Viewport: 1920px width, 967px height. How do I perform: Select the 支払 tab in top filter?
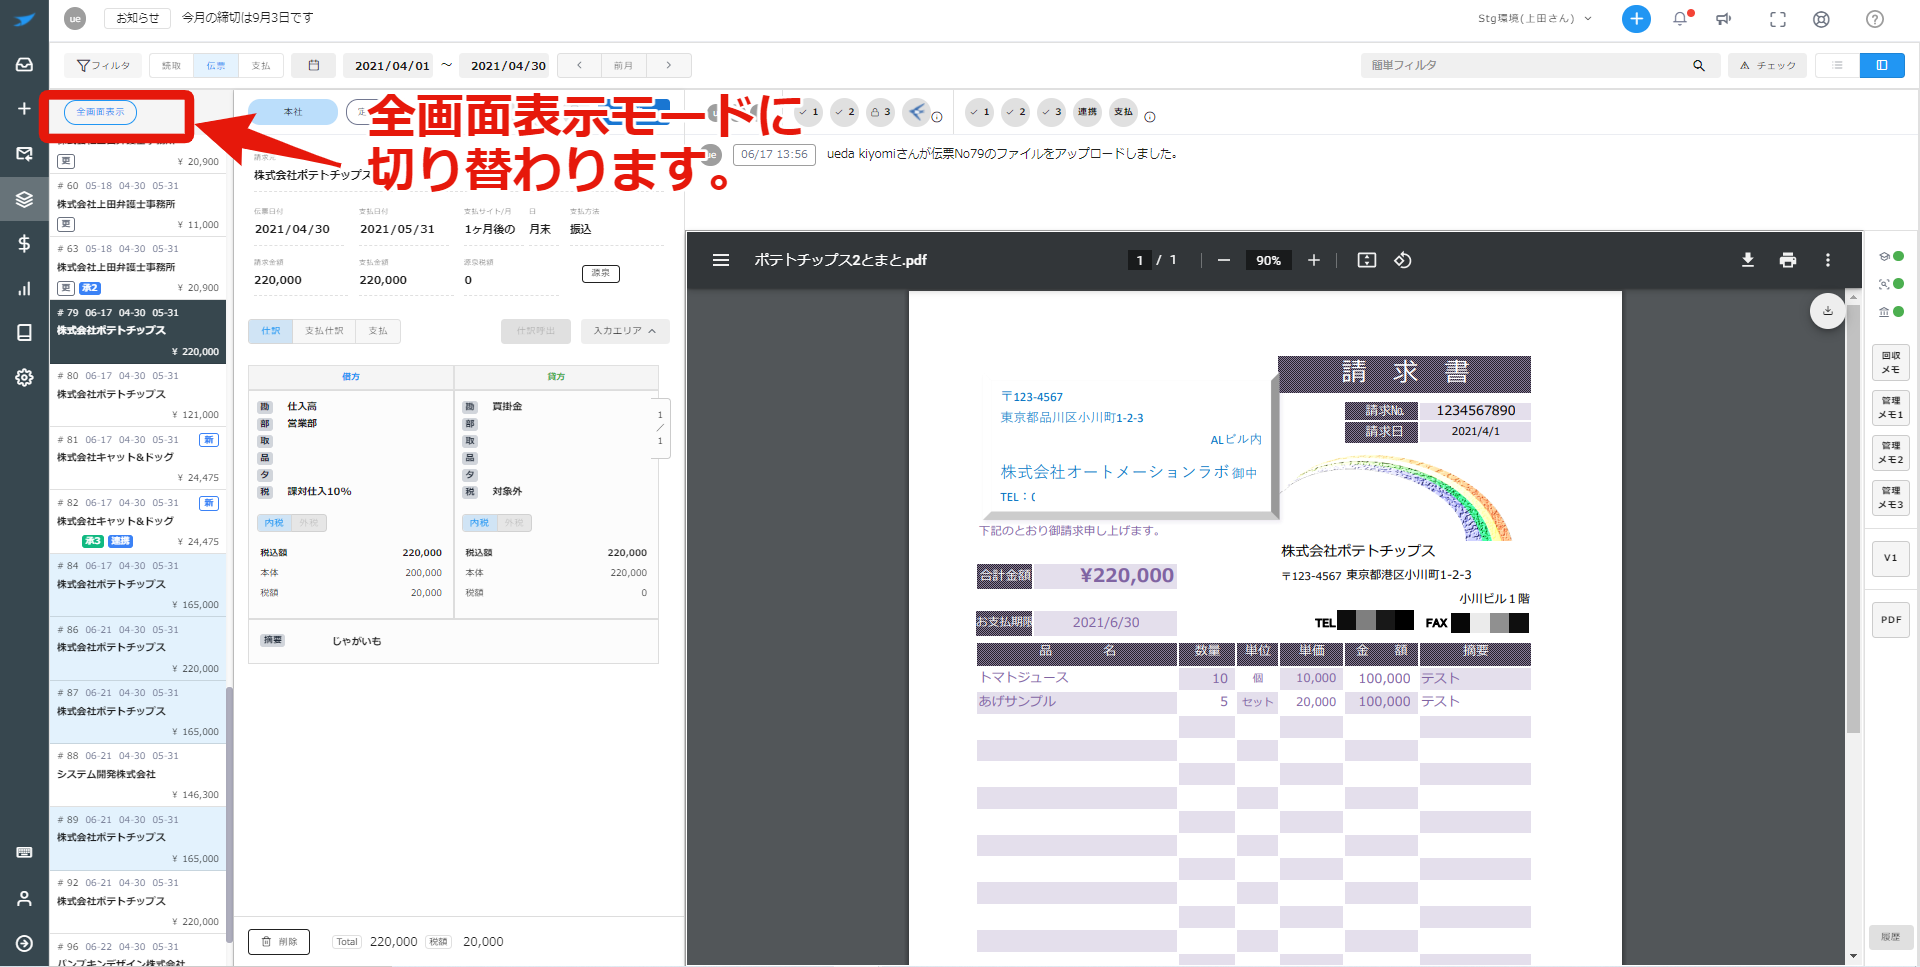(x=261, y=66)
